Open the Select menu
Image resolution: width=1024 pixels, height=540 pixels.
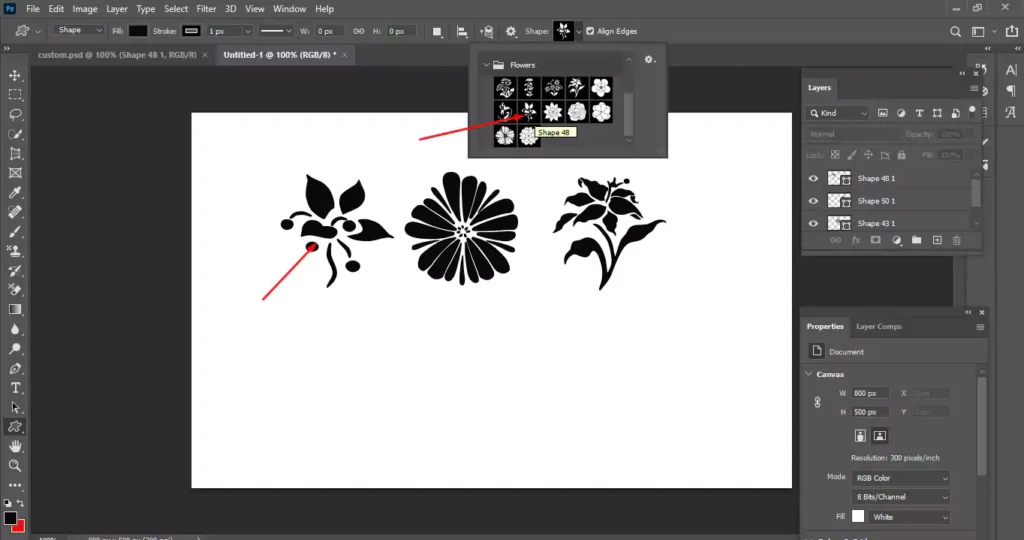tap(176, 9)
